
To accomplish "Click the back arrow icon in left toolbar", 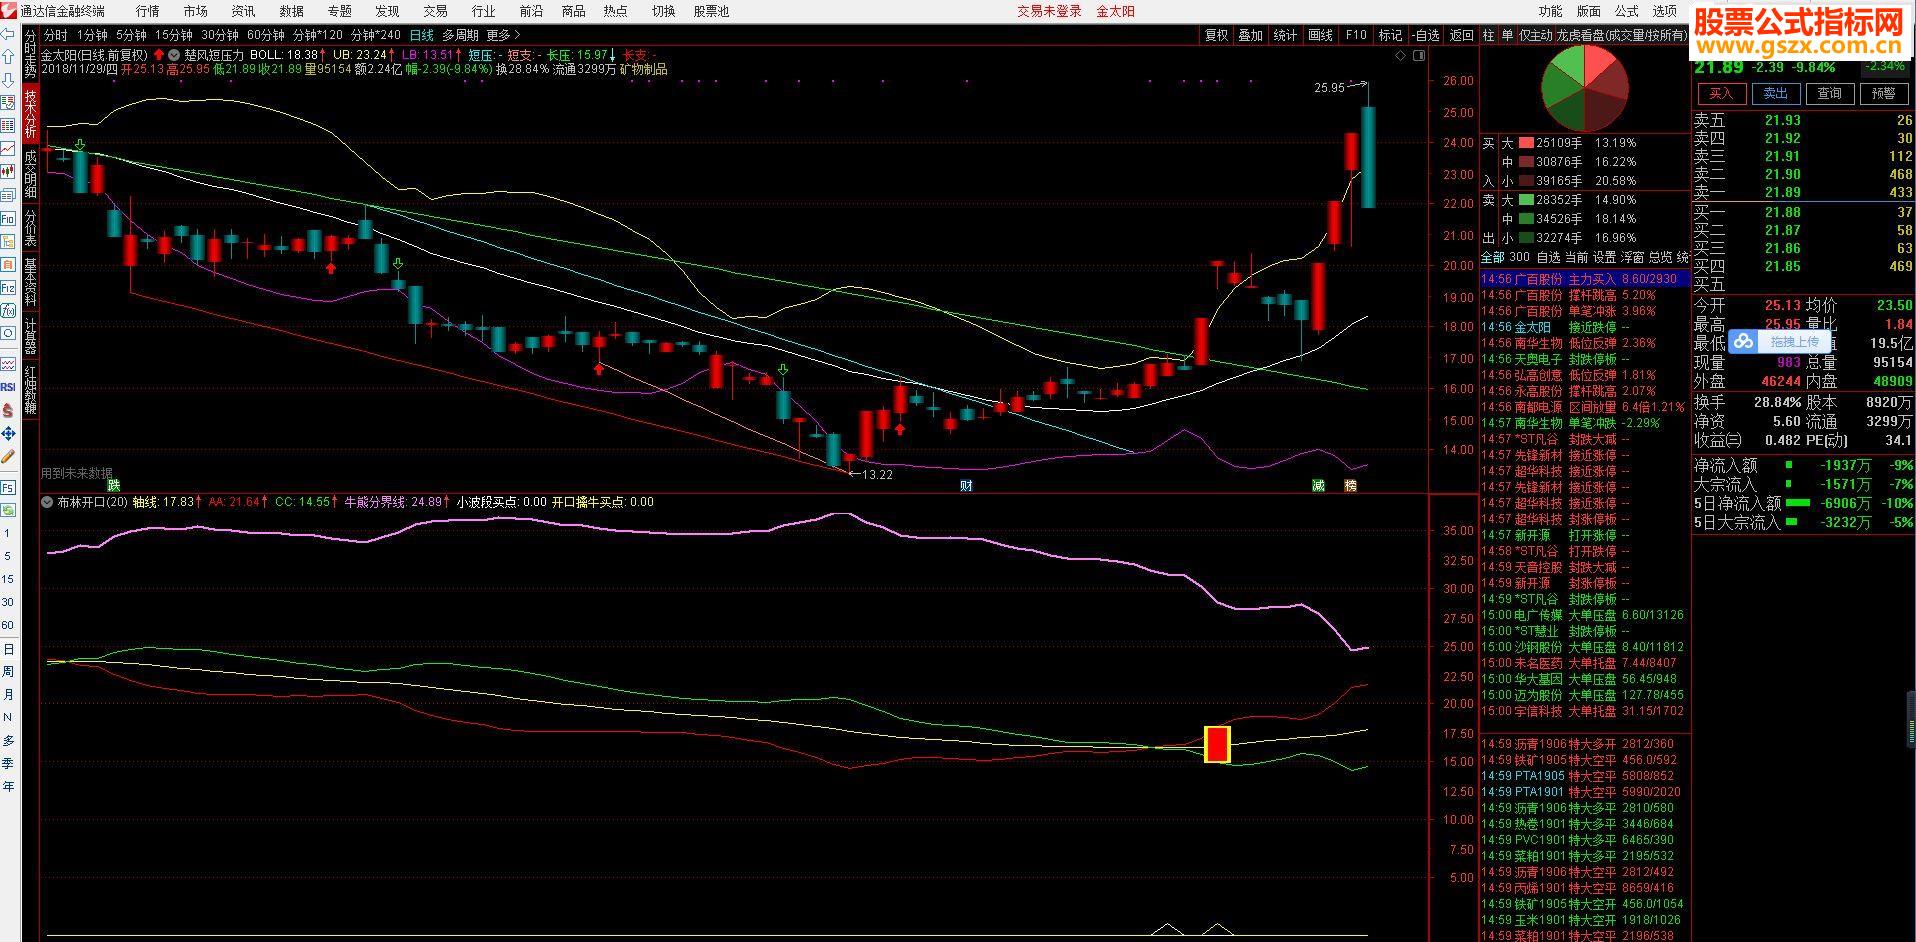I will [8, 34].
